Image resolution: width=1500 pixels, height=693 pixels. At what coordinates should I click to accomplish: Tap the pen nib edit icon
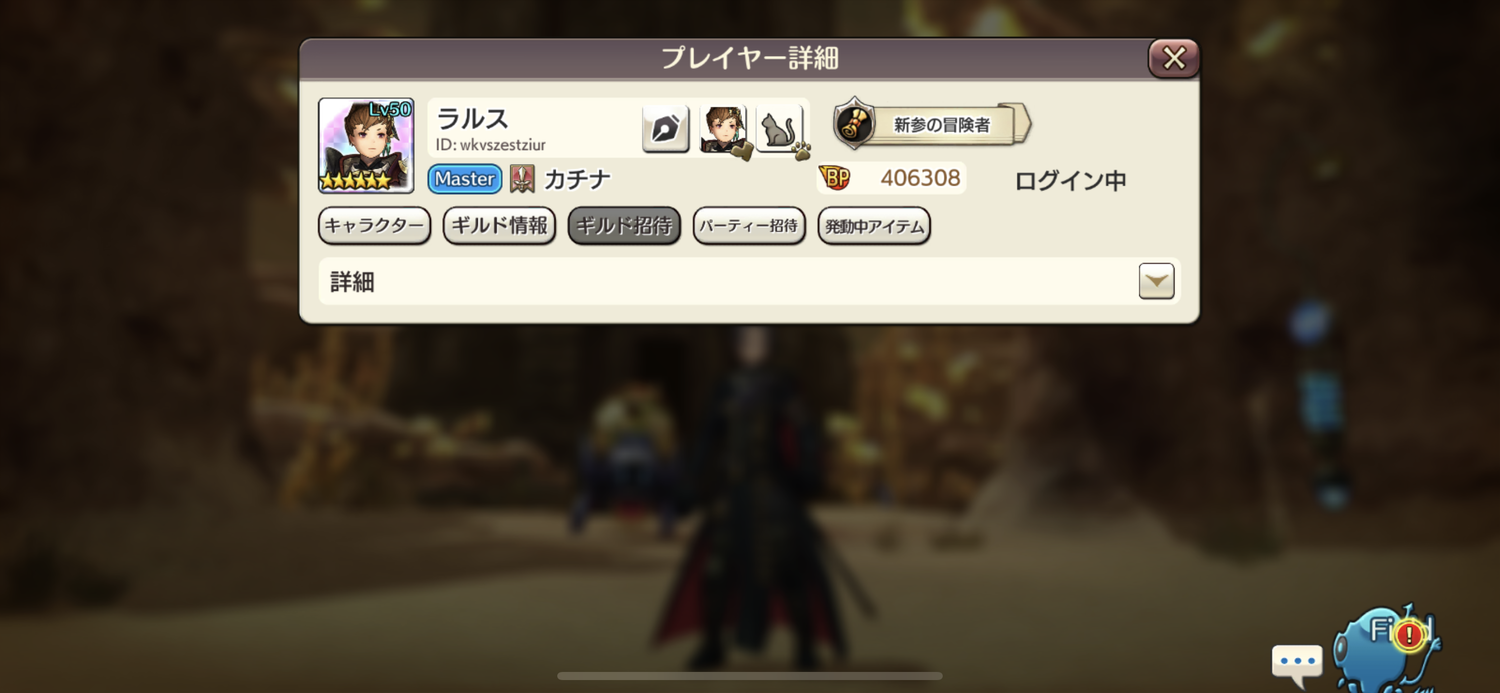[x=666, y=129]
